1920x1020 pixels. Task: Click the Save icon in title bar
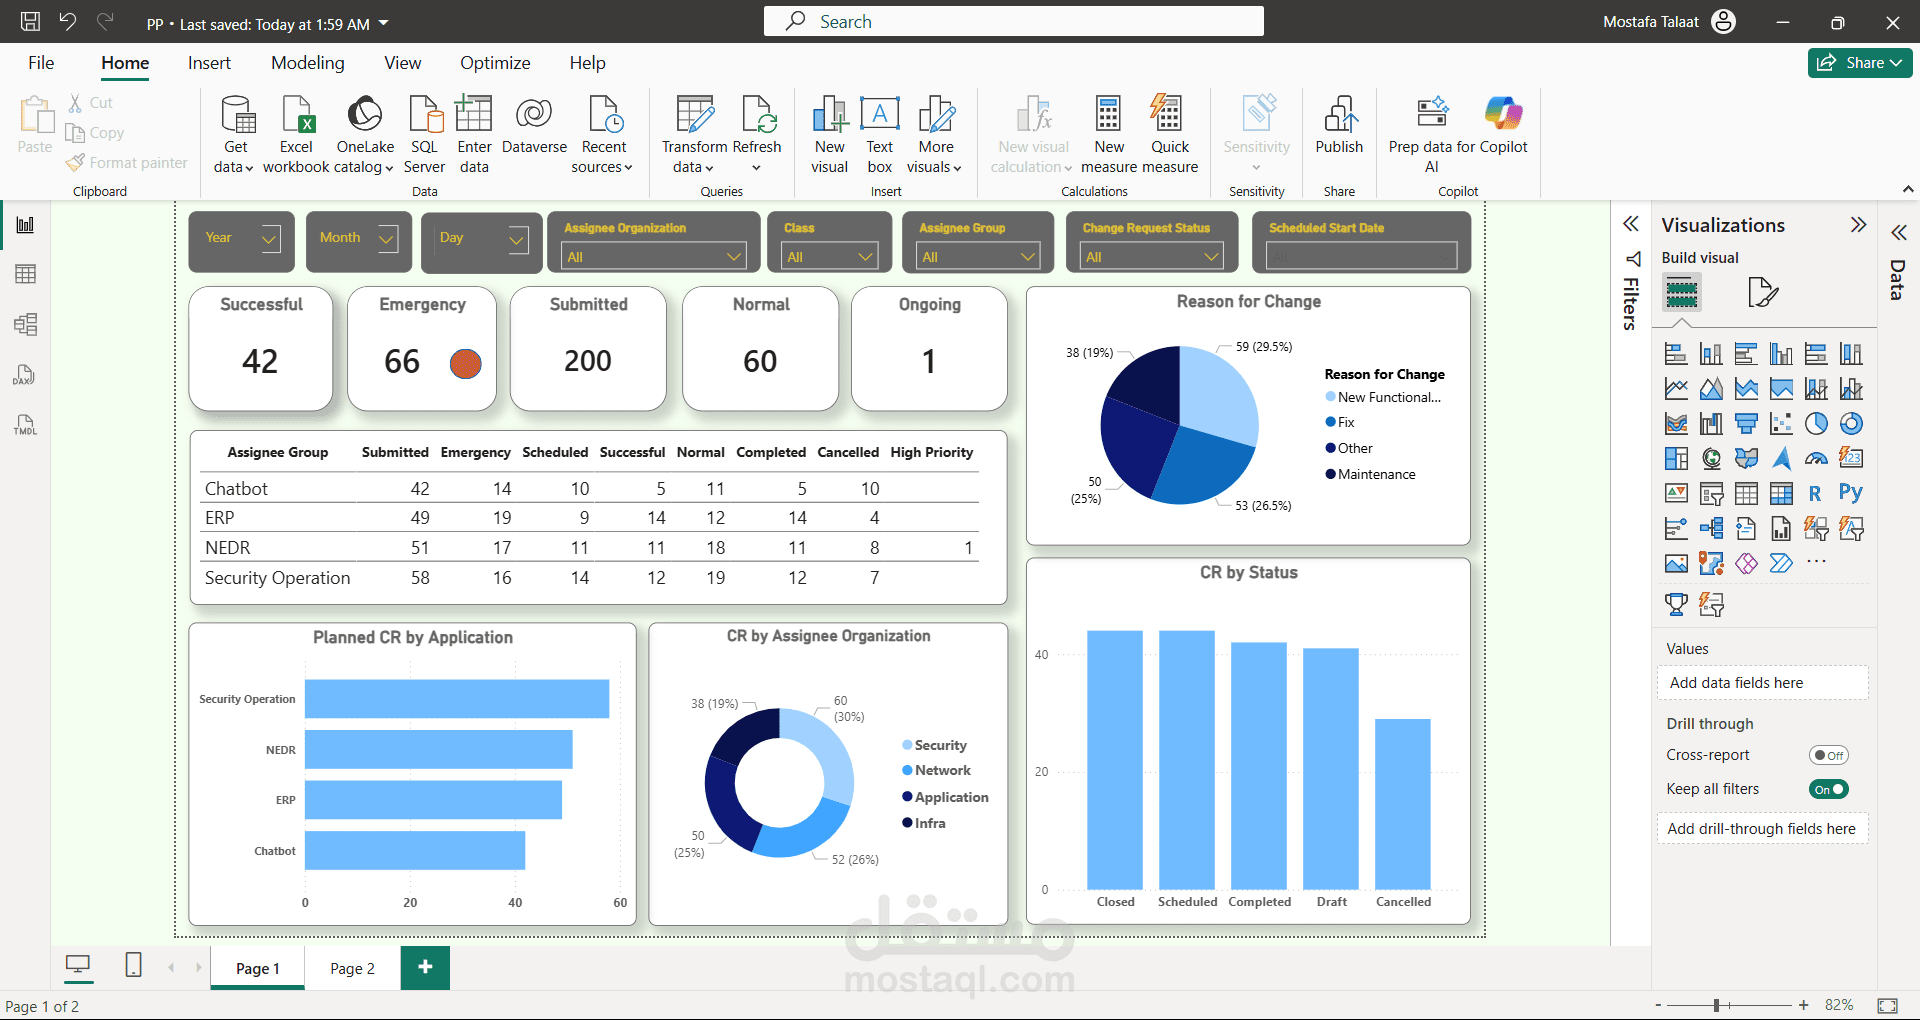click(x=31, y=21)
